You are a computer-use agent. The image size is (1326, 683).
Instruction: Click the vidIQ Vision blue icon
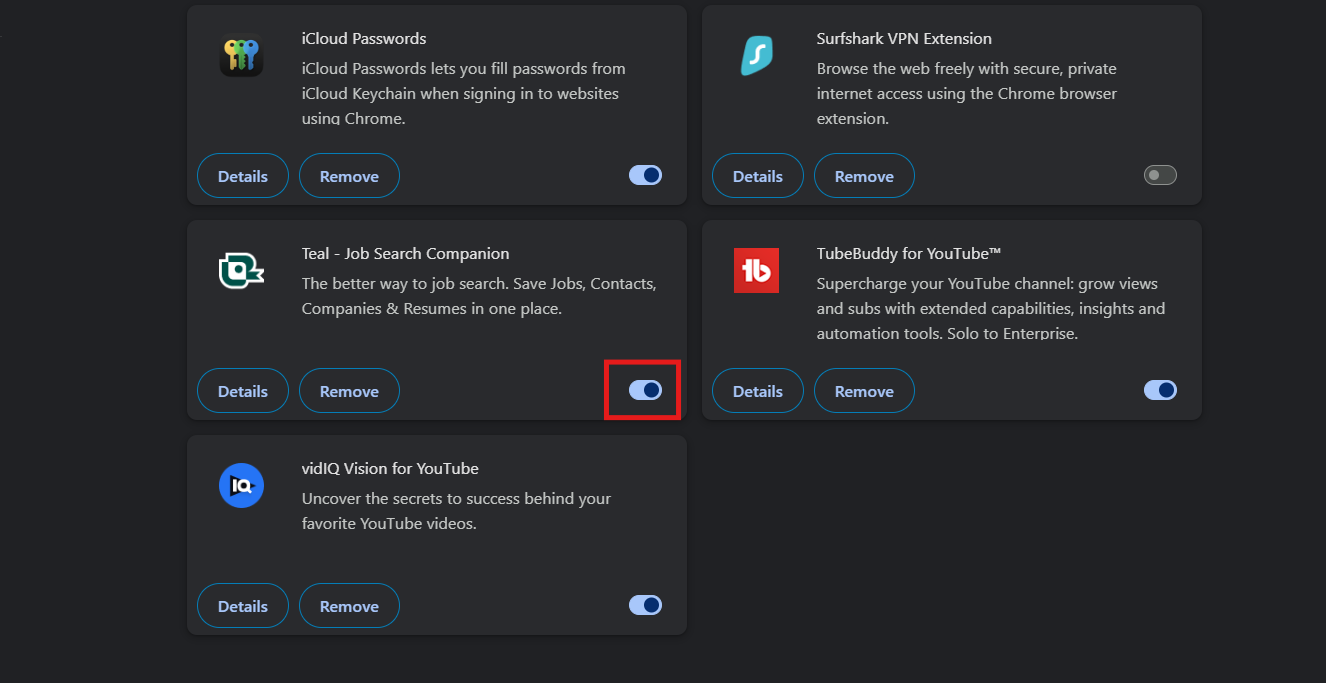point(241,486)
